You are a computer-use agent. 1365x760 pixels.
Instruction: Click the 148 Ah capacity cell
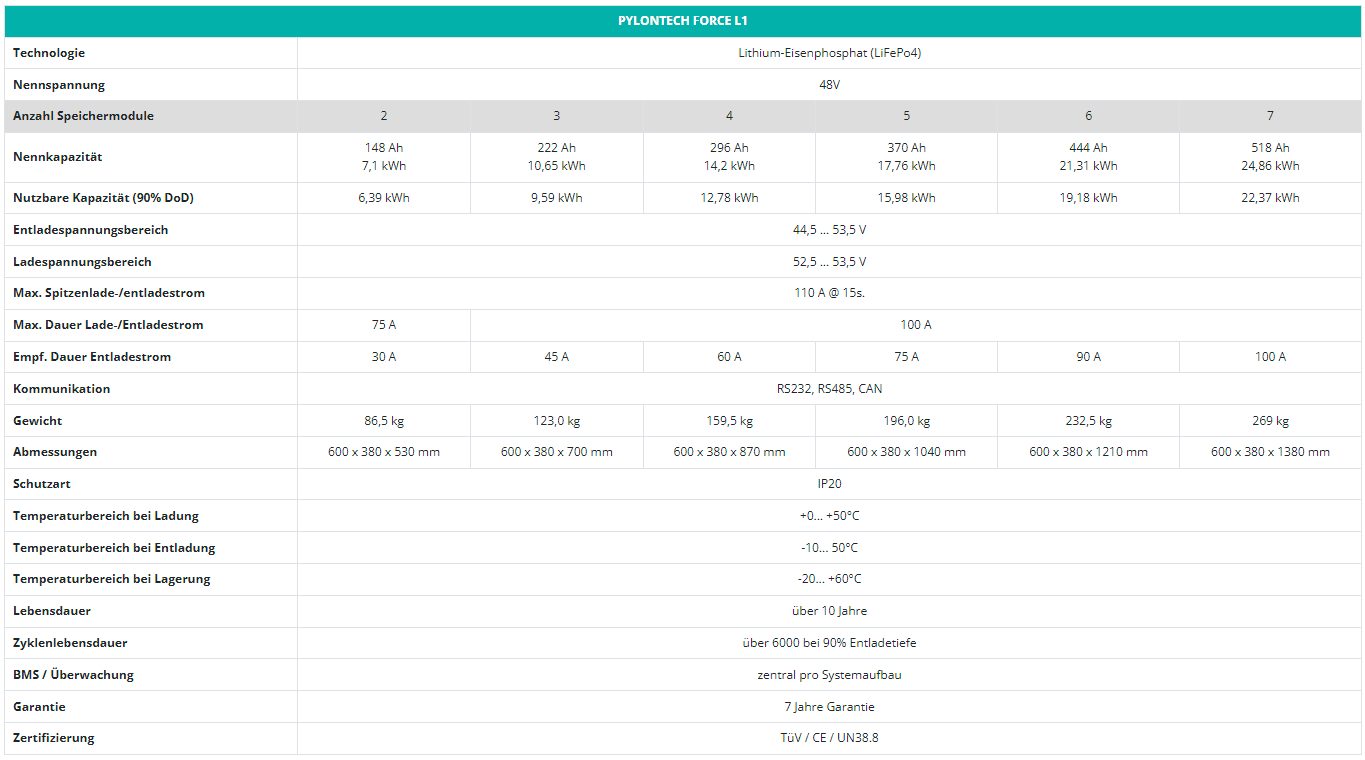click(384, 157)
